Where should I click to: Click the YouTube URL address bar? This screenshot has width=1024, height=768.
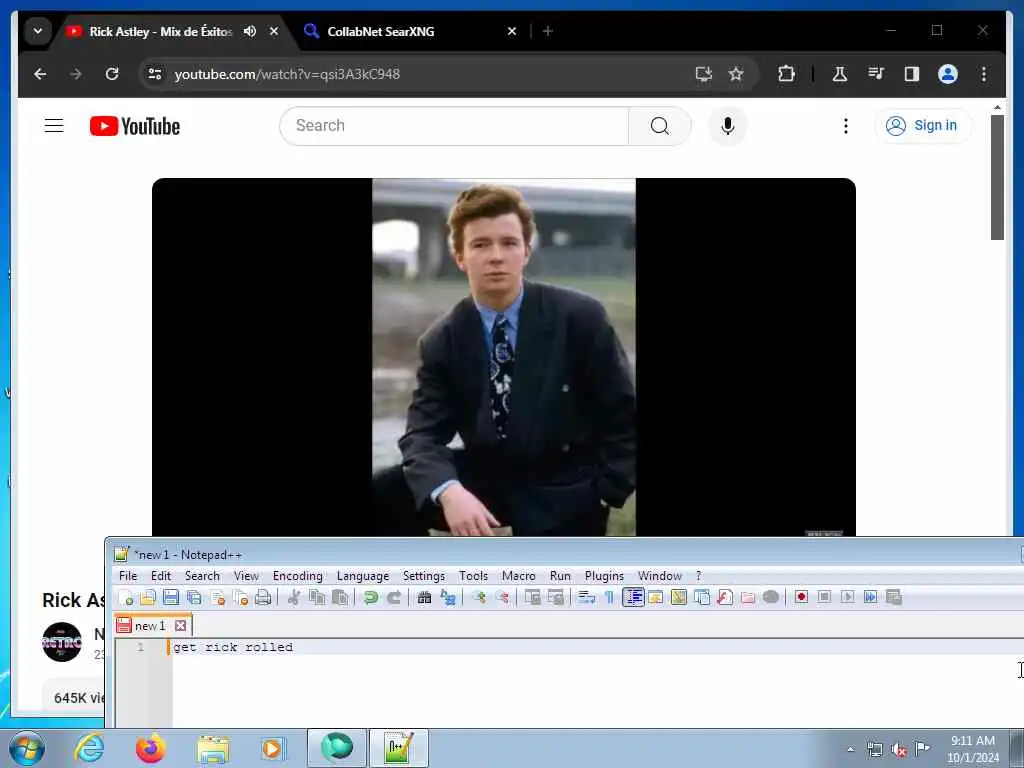pos(418,74)
